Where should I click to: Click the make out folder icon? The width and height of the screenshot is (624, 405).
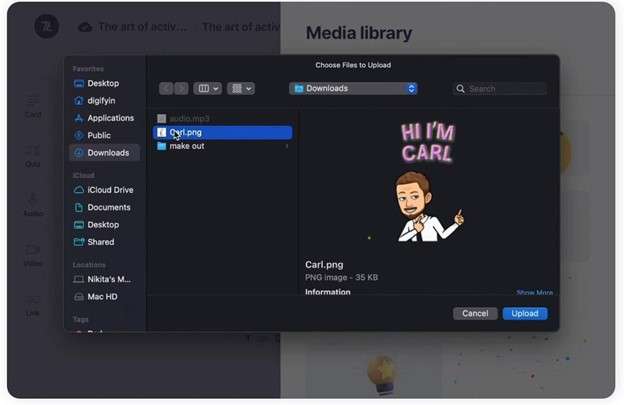(x=161, y=146)
